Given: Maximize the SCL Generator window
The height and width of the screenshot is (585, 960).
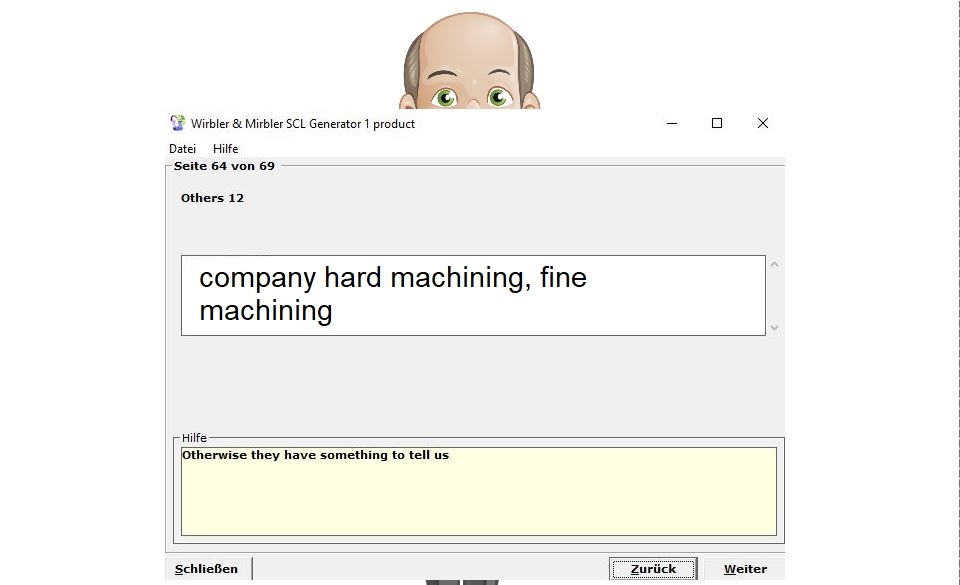Looking at the screenshot, I should (717, 123).
